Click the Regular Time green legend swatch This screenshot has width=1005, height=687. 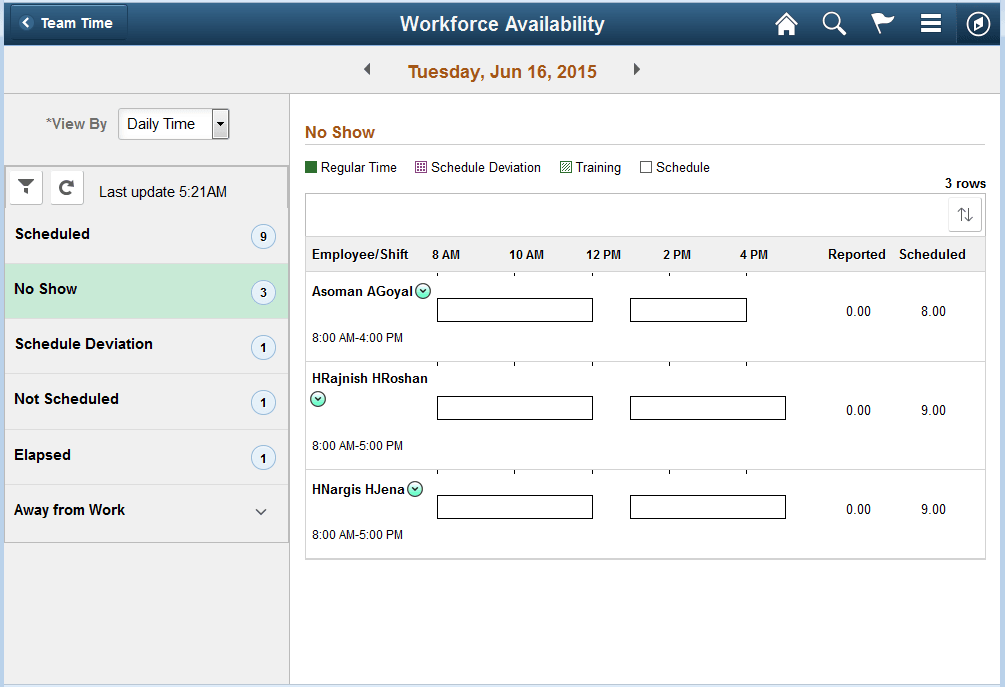[x=311, y=167]
